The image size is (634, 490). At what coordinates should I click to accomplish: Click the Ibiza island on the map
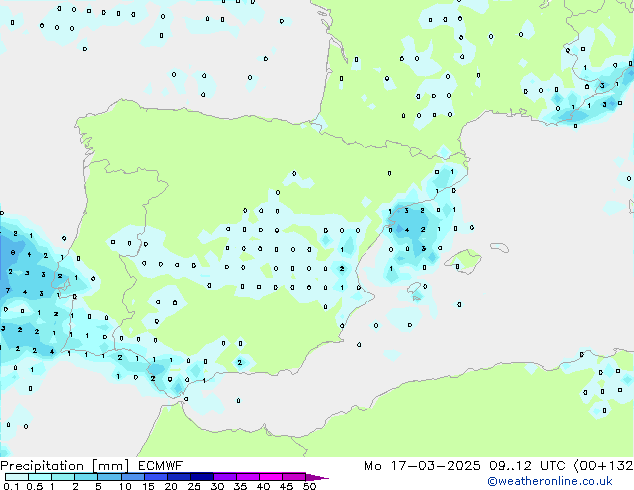(414, 289)
